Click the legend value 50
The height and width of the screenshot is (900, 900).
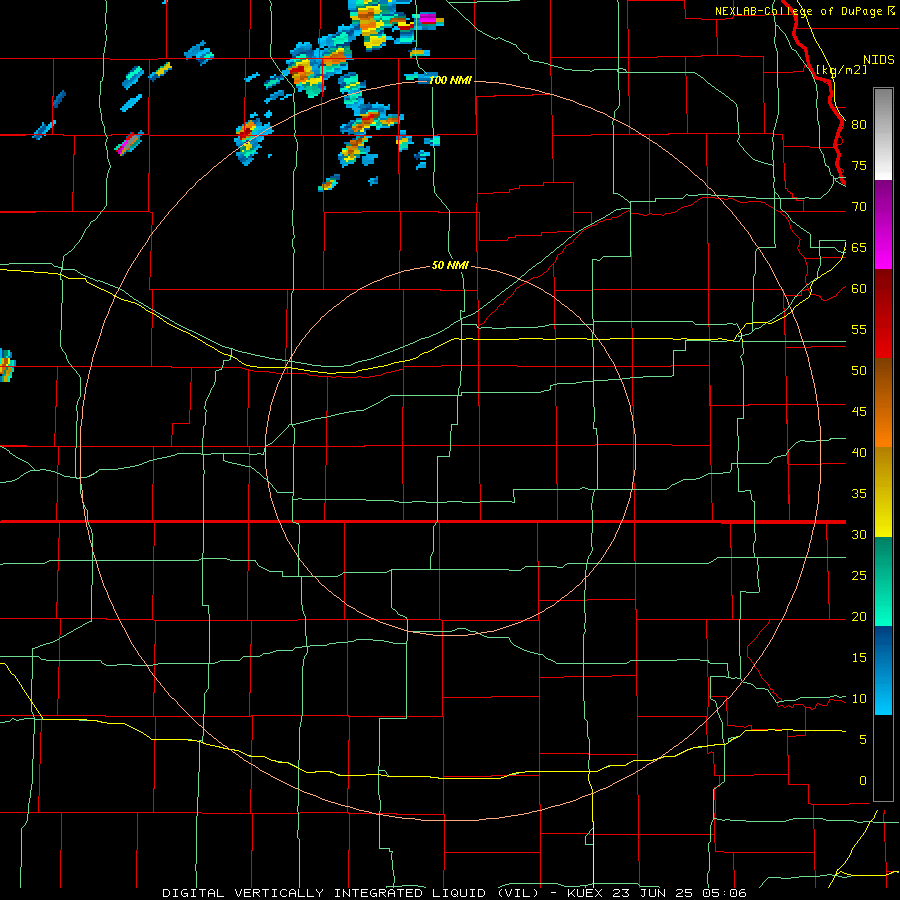pyautogui.click(x=859, y=370)
